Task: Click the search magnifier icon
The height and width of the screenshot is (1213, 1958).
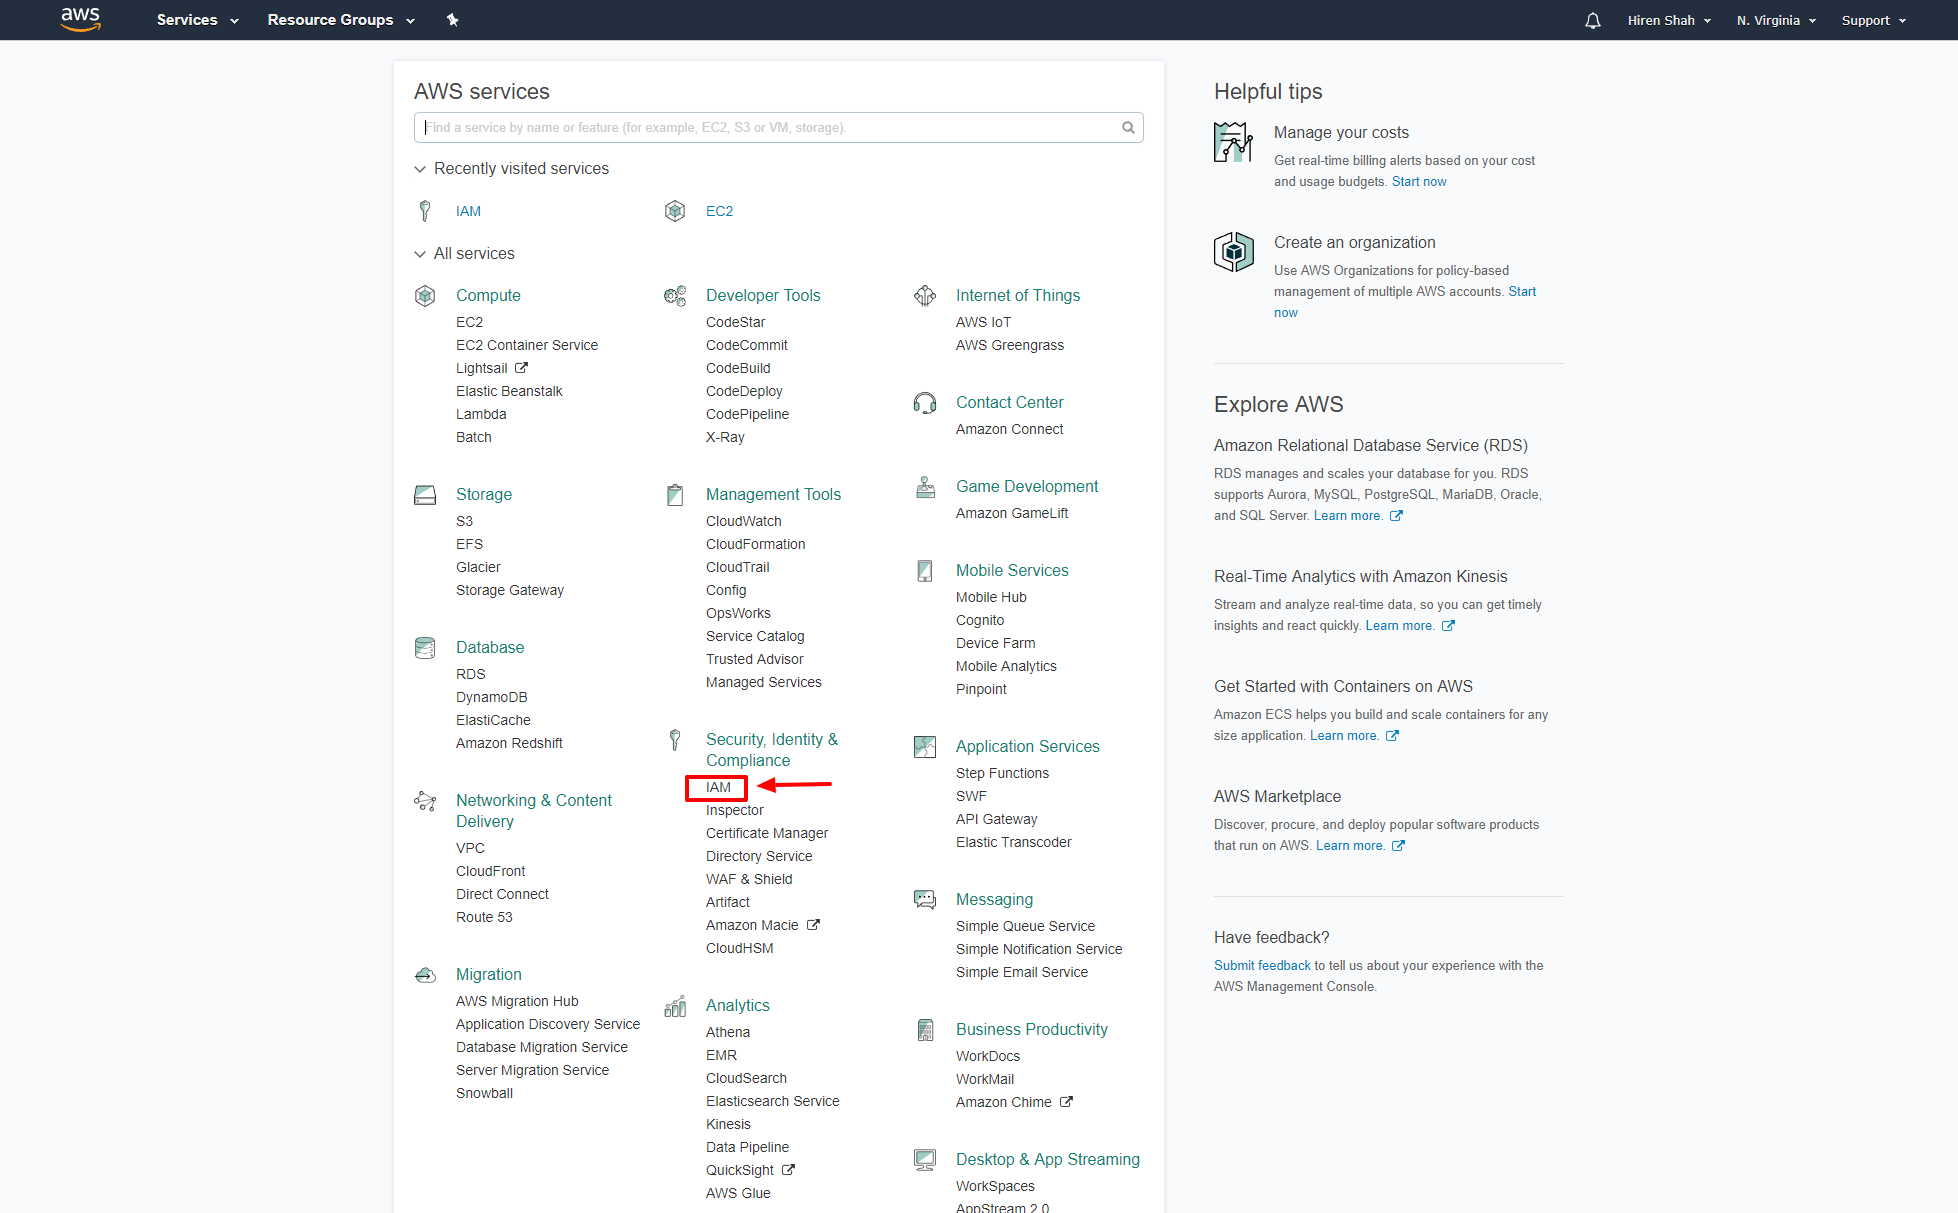Action: point(1128,127)
